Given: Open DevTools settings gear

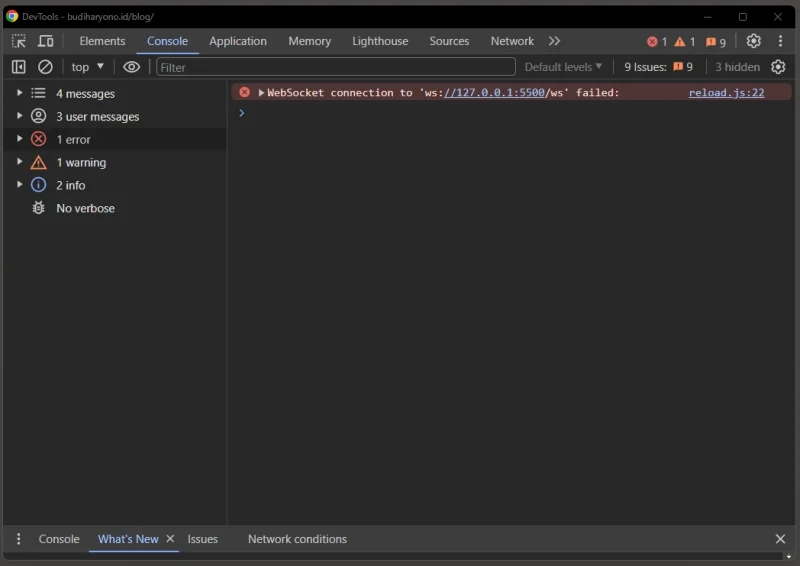Looking at the screenshot, I should [x=754, y=41].
